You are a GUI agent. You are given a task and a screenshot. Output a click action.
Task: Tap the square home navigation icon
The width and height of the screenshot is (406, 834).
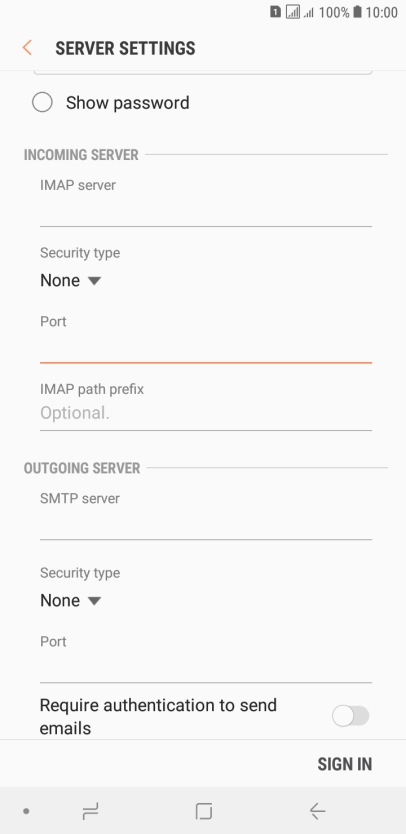[203, 811]
